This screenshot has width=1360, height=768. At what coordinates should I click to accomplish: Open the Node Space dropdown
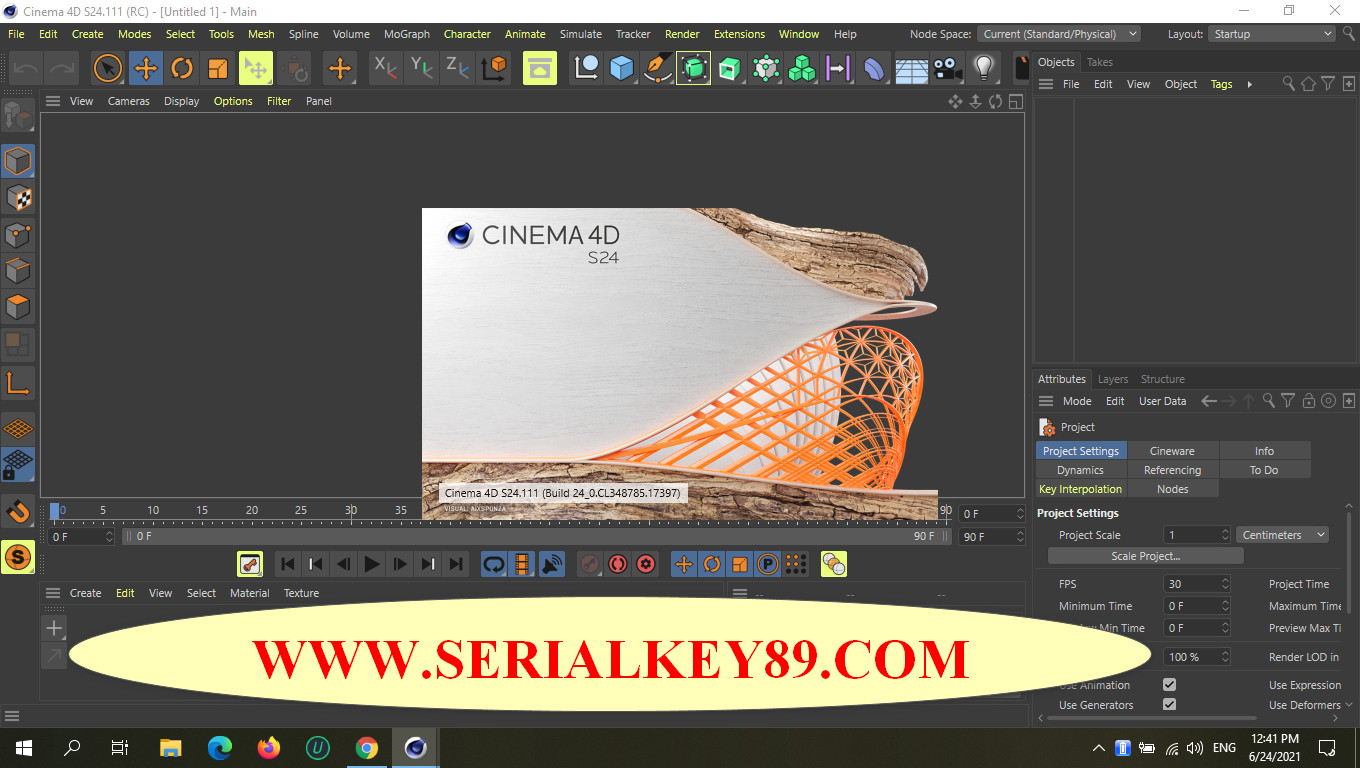[1059, 34]
